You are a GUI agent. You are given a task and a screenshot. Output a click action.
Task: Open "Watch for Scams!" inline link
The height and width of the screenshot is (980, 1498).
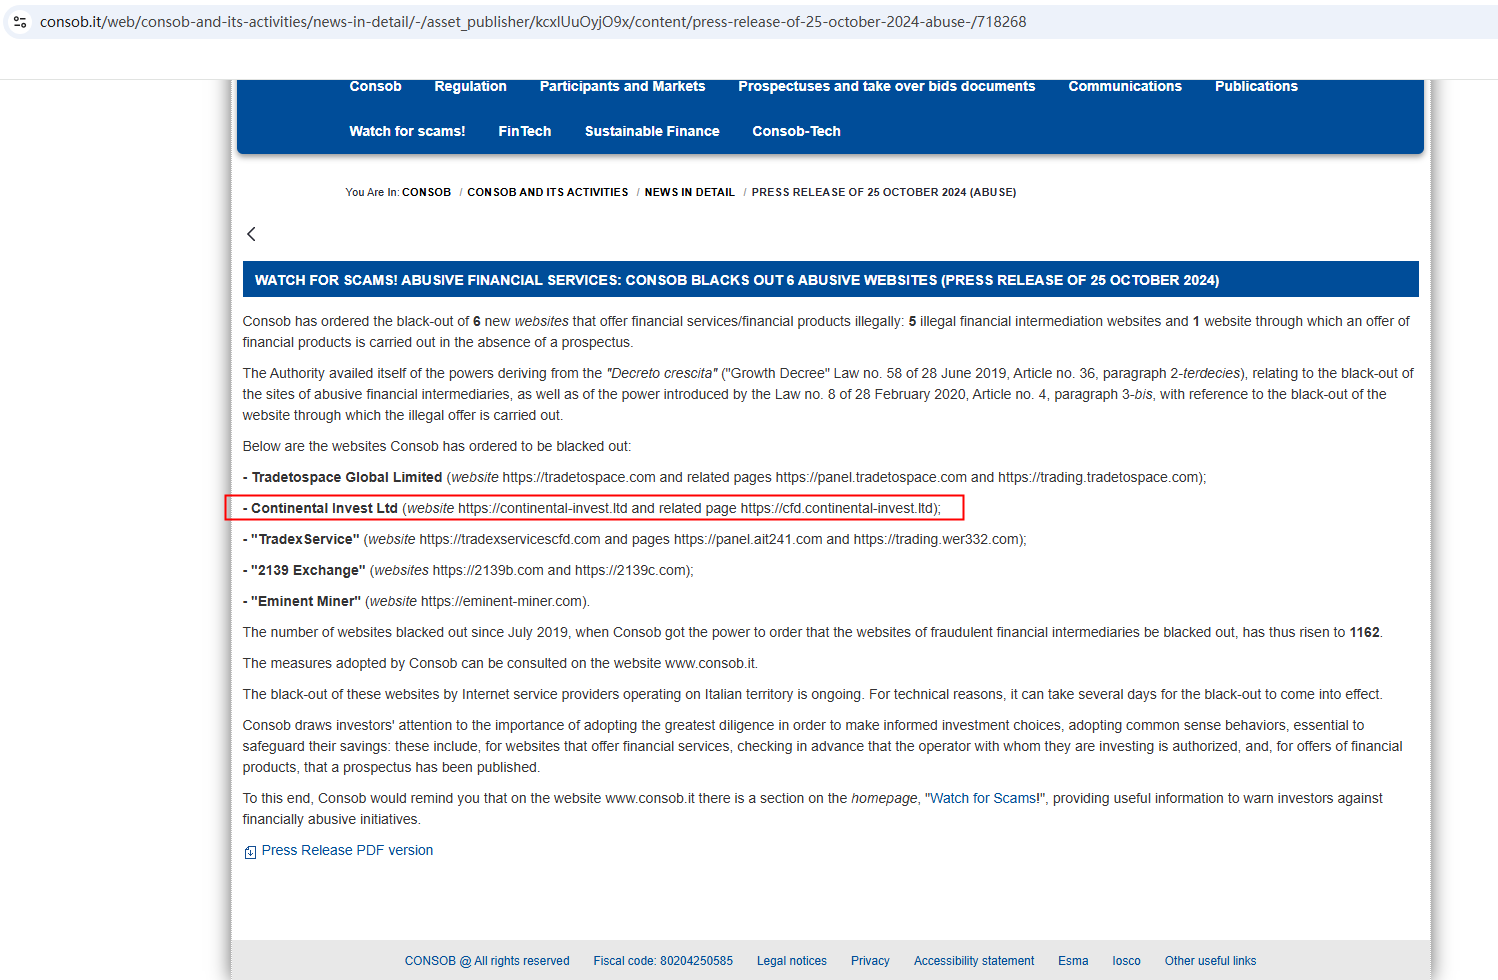coord(985,798)
